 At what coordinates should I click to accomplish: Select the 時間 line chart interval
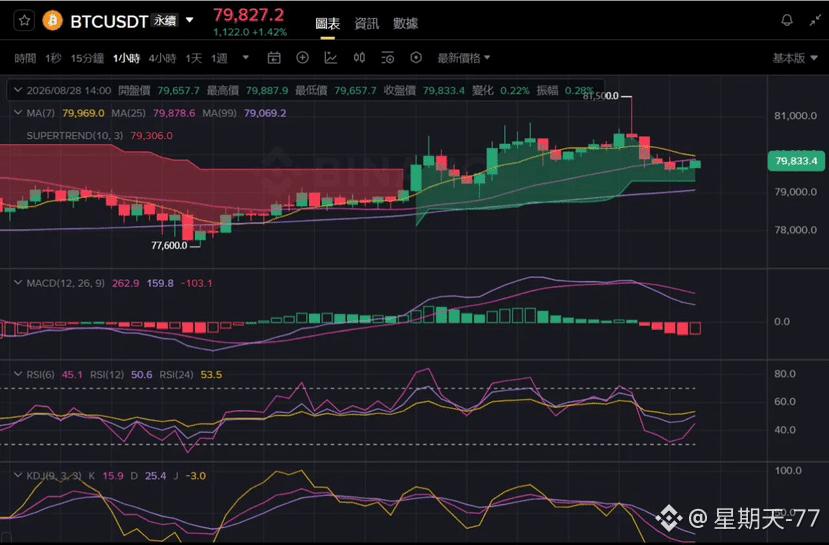coord(25,58)
